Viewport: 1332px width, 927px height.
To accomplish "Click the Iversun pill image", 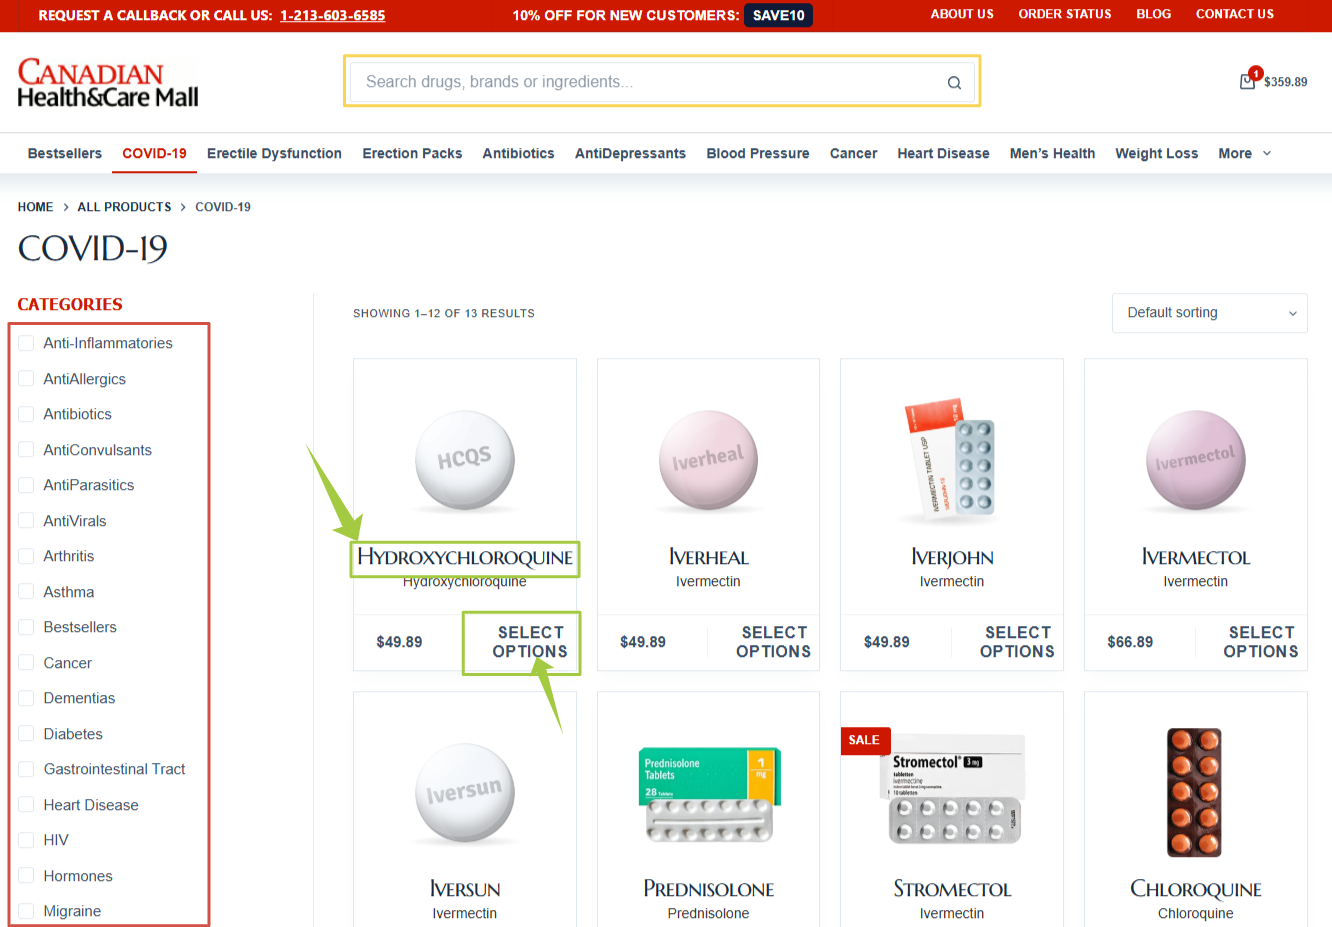I will pyautogui.click(x=465, y=792).
